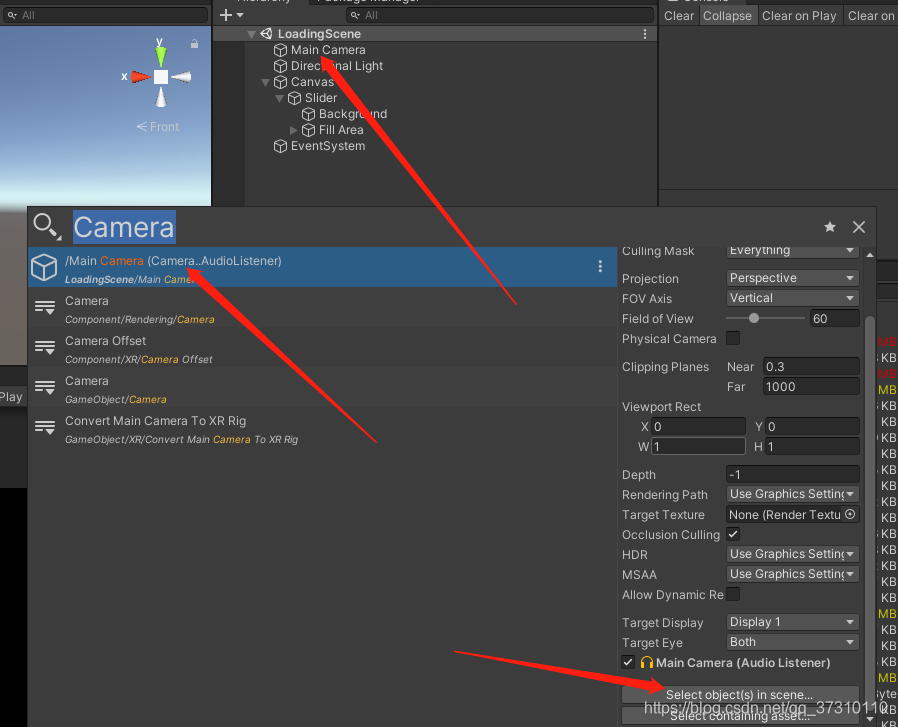Open the LoadingScene options menu
898x727 pixels.
pos(644,33)
